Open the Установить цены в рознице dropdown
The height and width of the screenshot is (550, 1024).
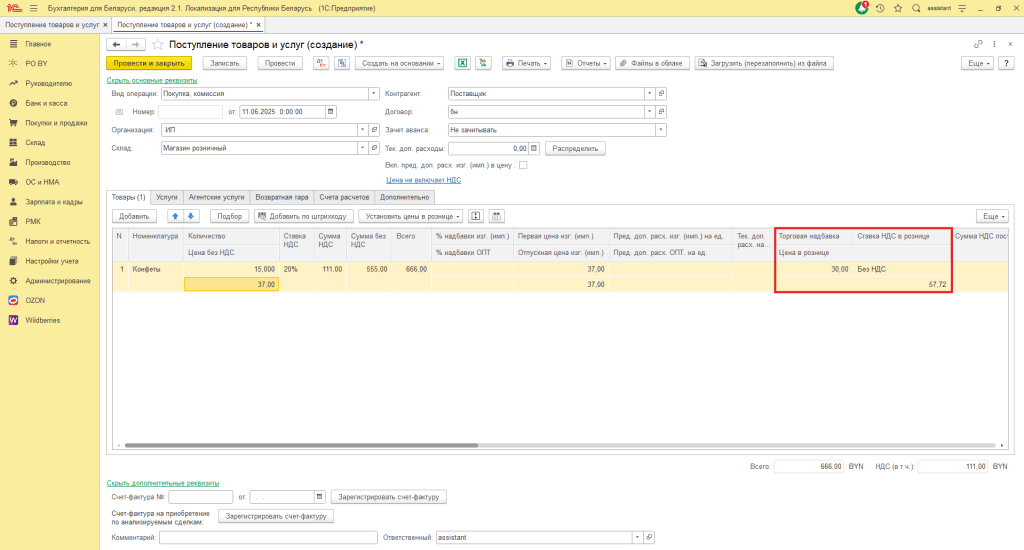pyautogui.click(x=411, y=216)
